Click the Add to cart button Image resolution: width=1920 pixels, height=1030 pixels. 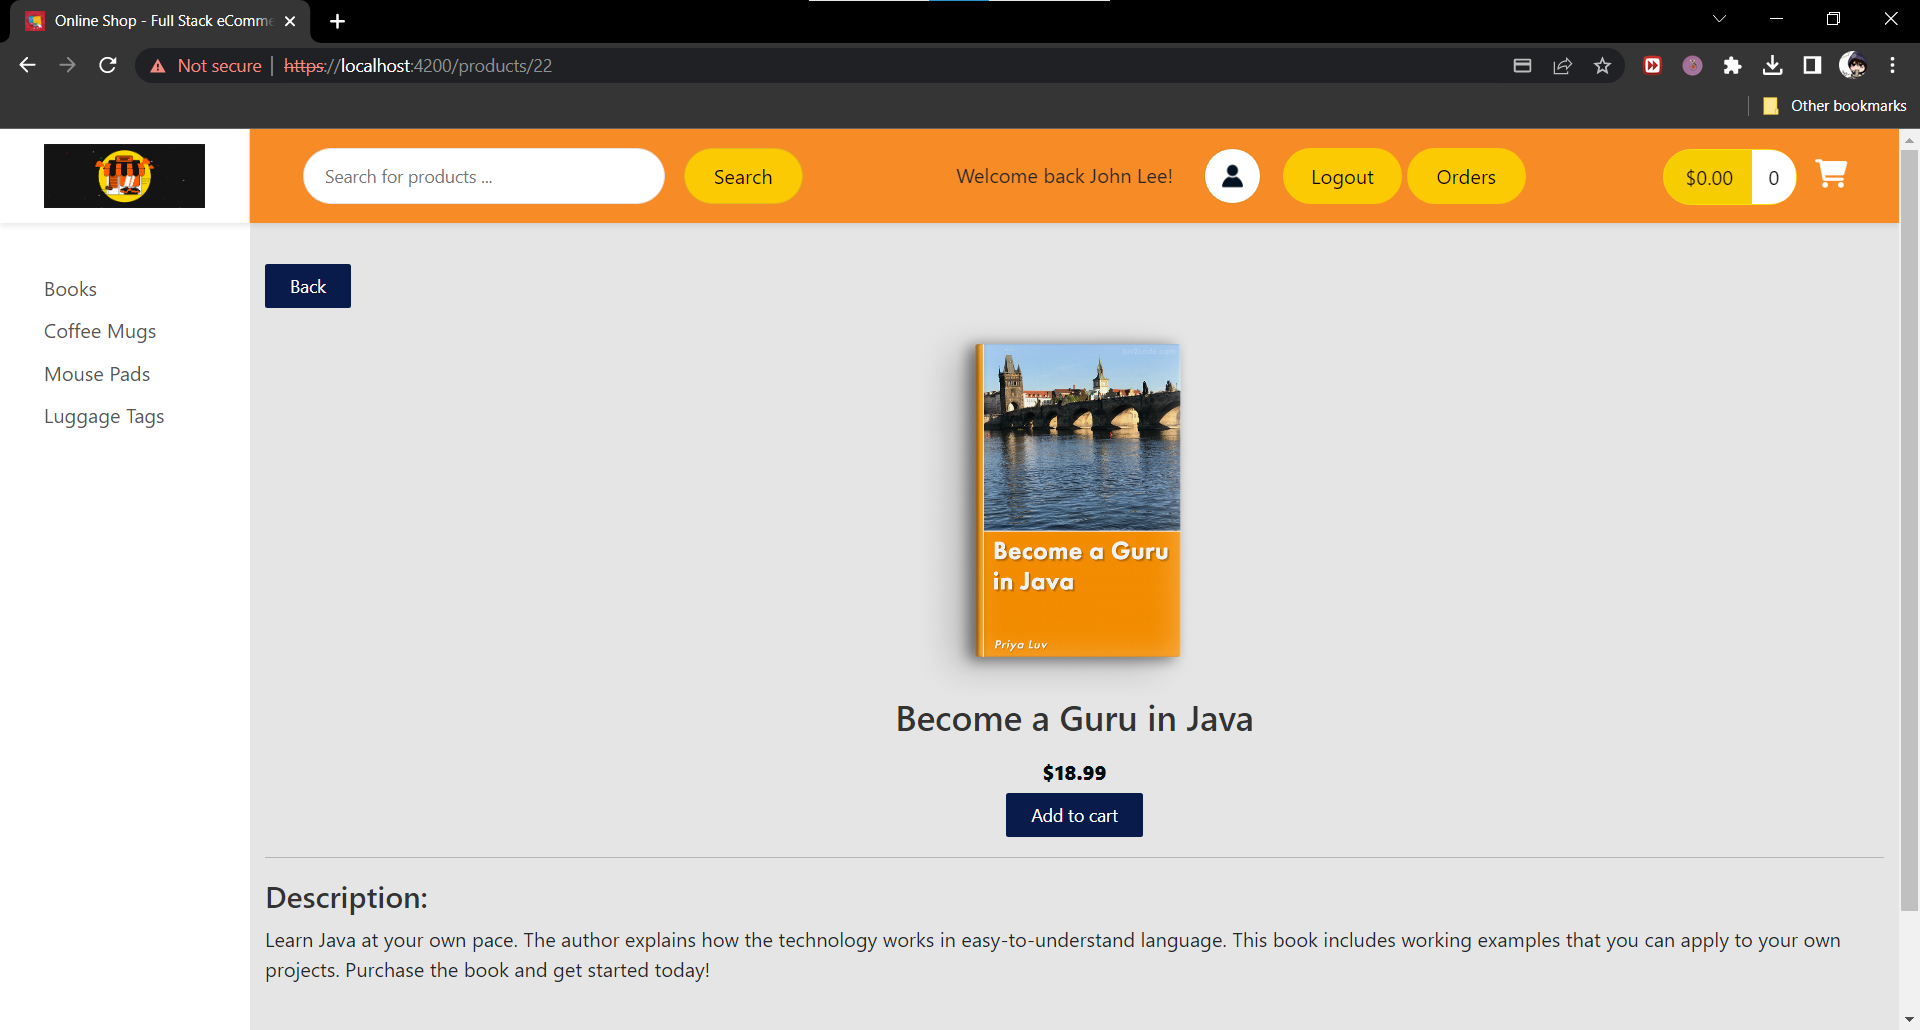(x=1073, y=815)
